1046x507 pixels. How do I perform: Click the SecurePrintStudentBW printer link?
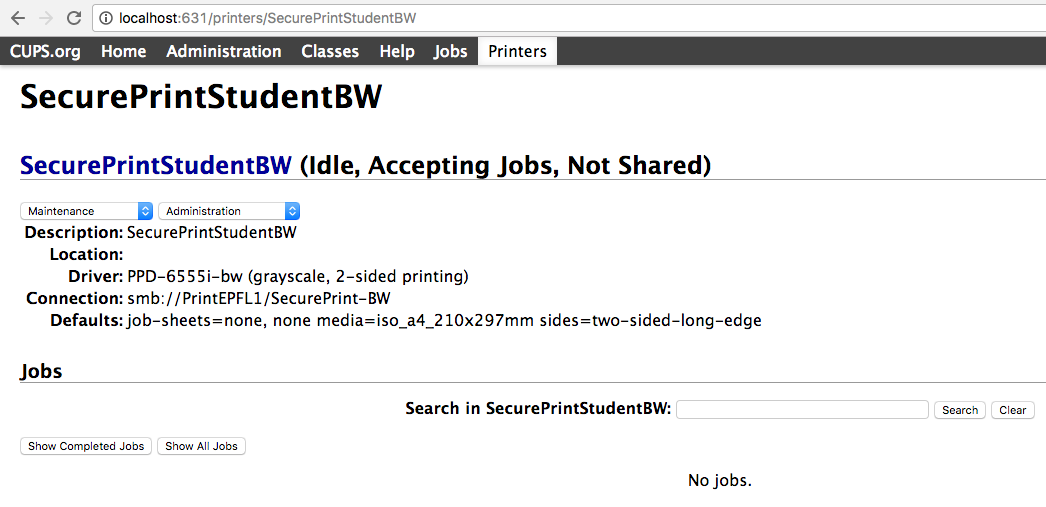pos(156,166)
